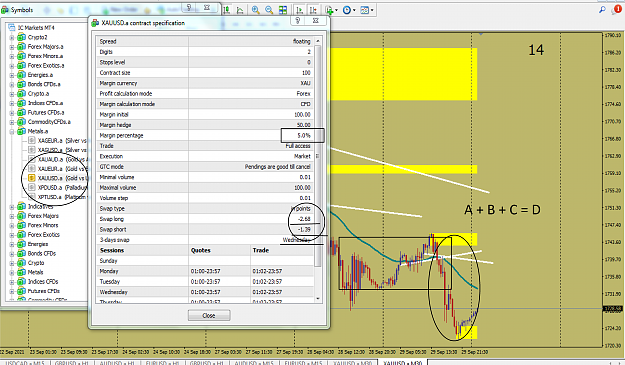
Task: Click the Indices CFDs tree label without .a suffix
Action: [43, 282]
